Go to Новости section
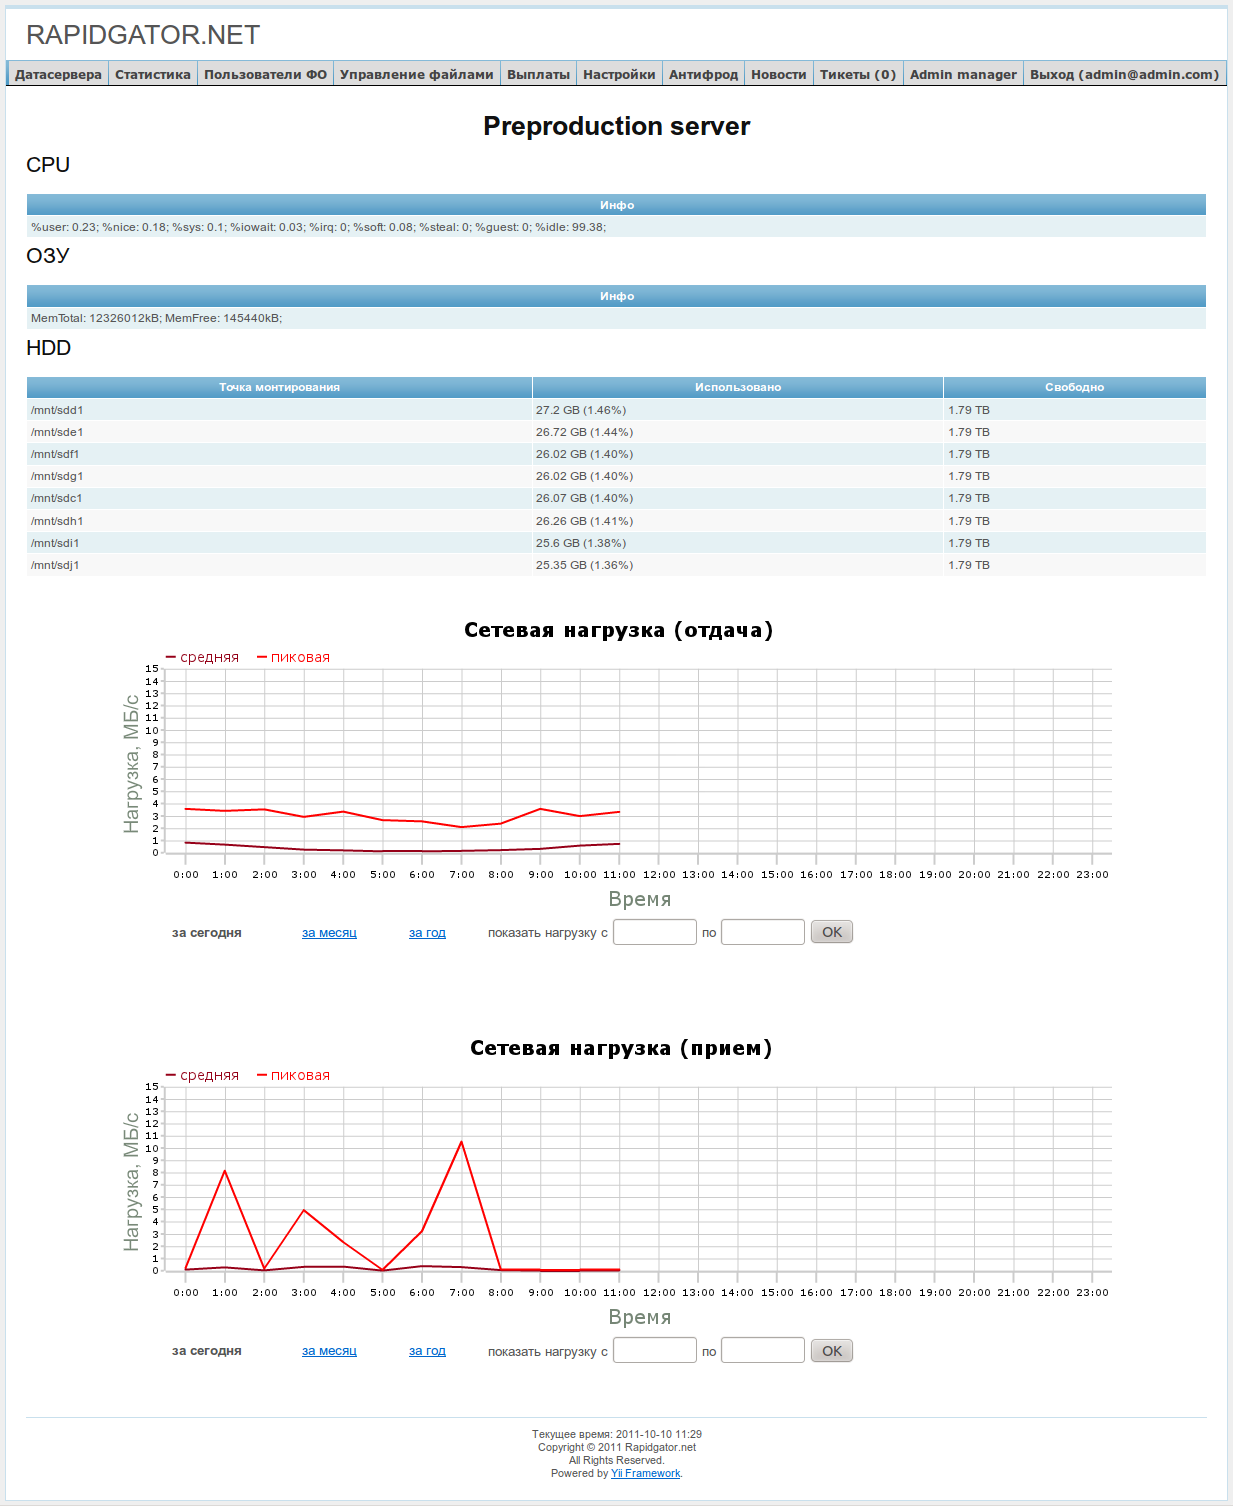The width and height of the screenshot is (1233, 1506). [x=778, y=74]
